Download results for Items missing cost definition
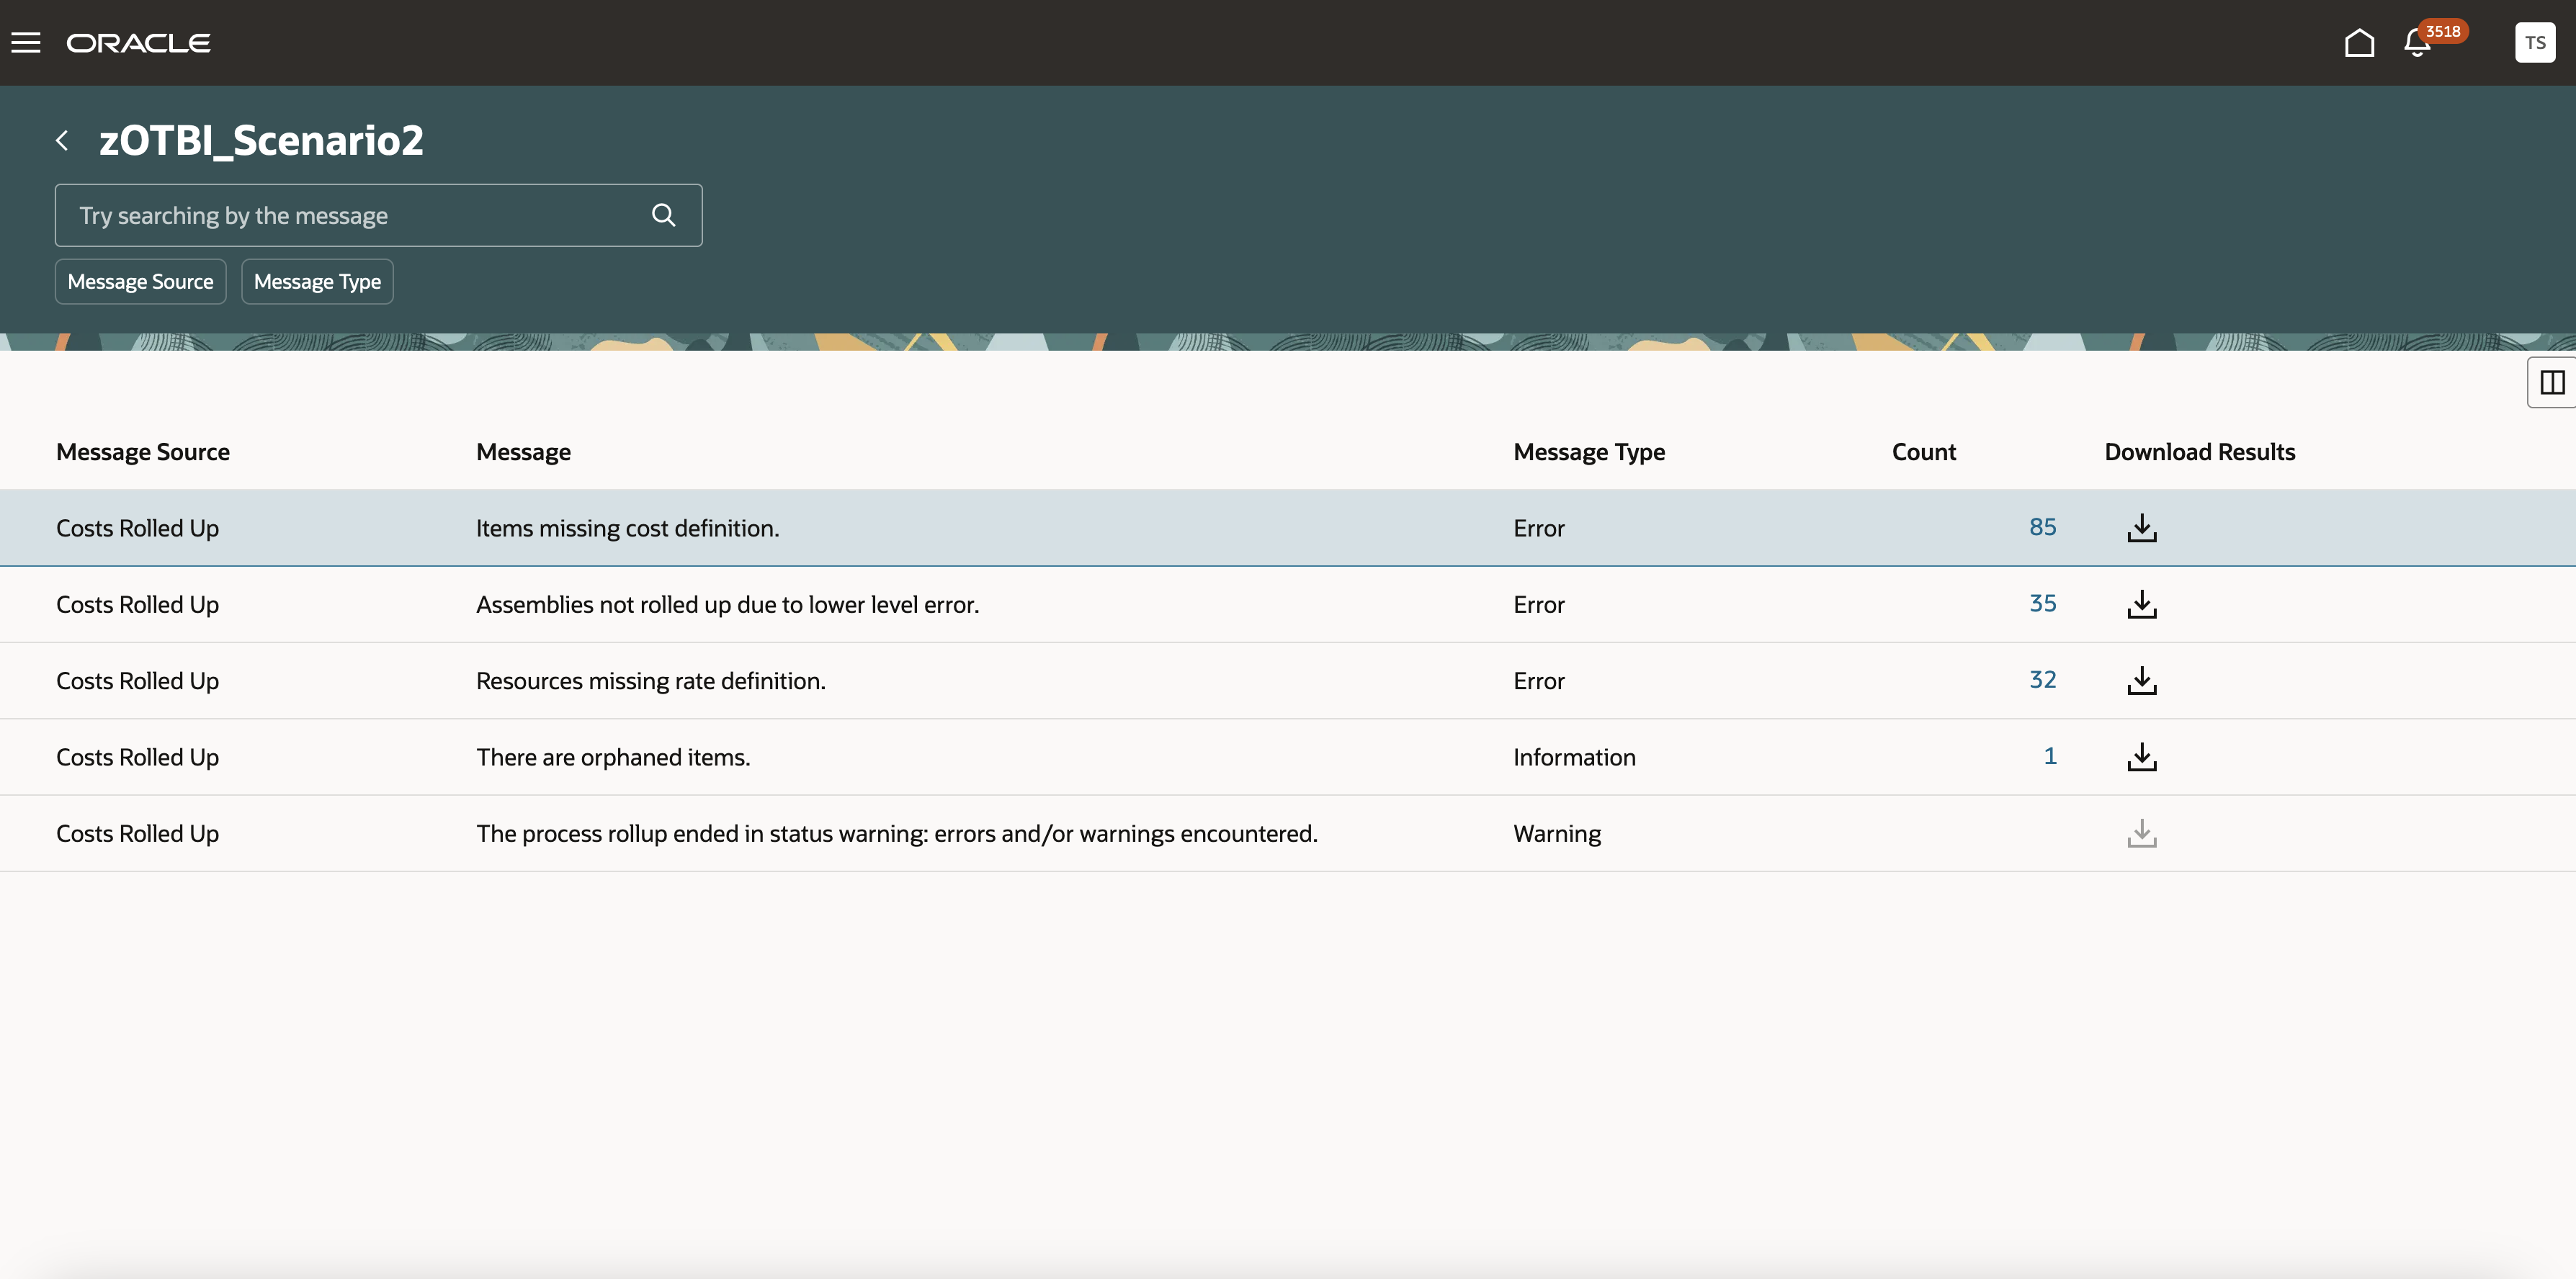The width and height of the screenshot is (2576, 1279). (x=2141, y=528)
